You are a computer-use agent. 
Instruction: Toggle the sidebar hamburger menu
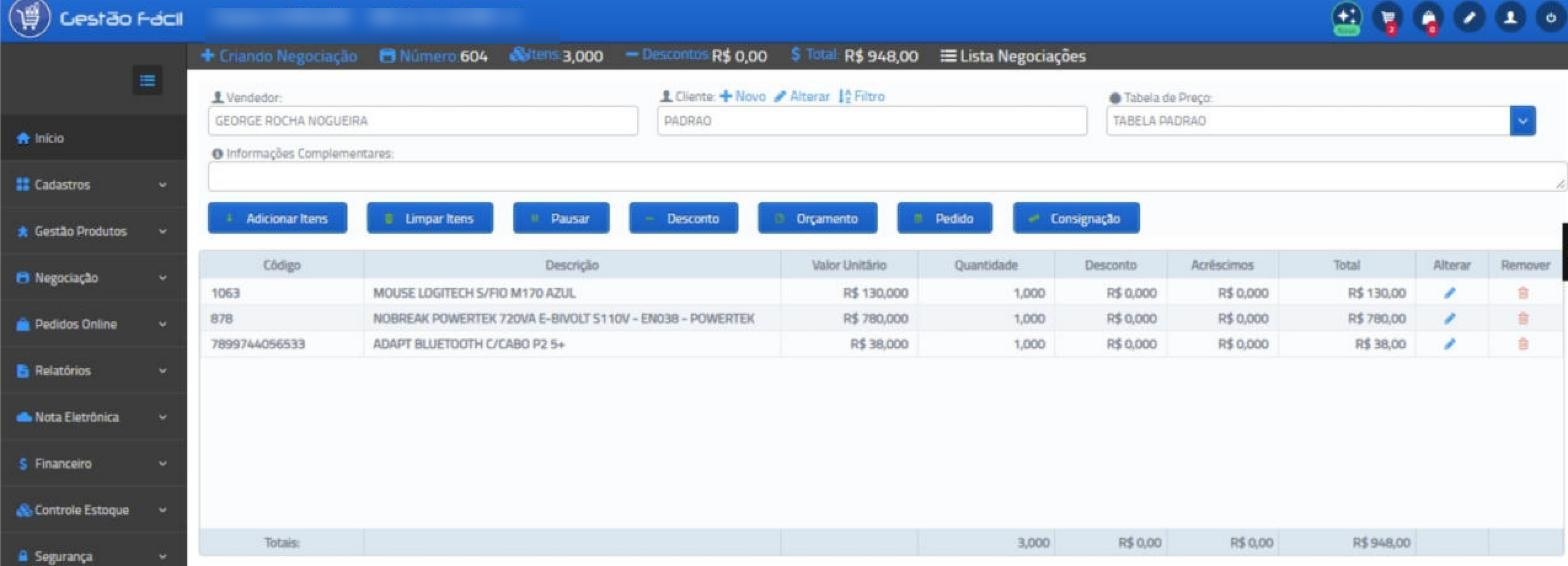(x=147, y=80)
